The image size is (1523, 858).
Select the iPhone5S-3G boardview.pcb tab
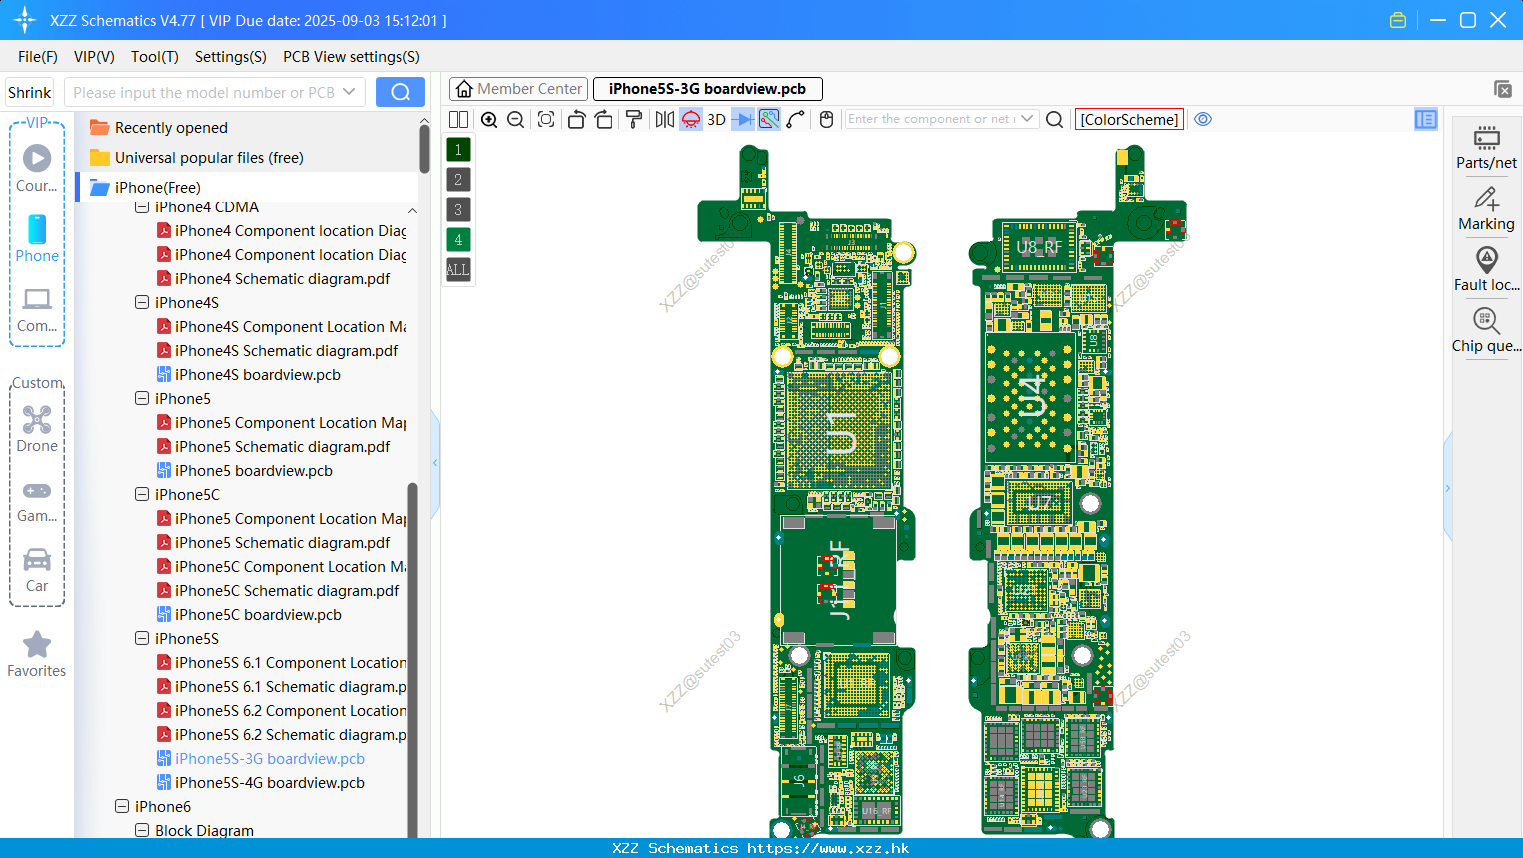[707, 89]
